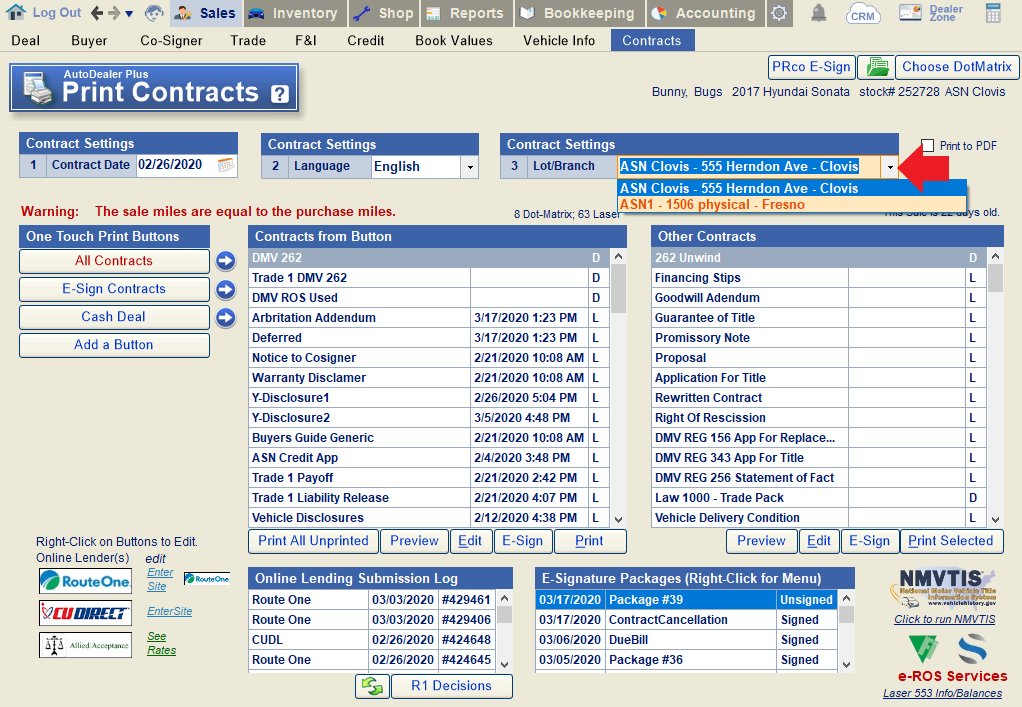
Task: Click the green refresh icon beside R1 Decisions
Action: (372, 686)
